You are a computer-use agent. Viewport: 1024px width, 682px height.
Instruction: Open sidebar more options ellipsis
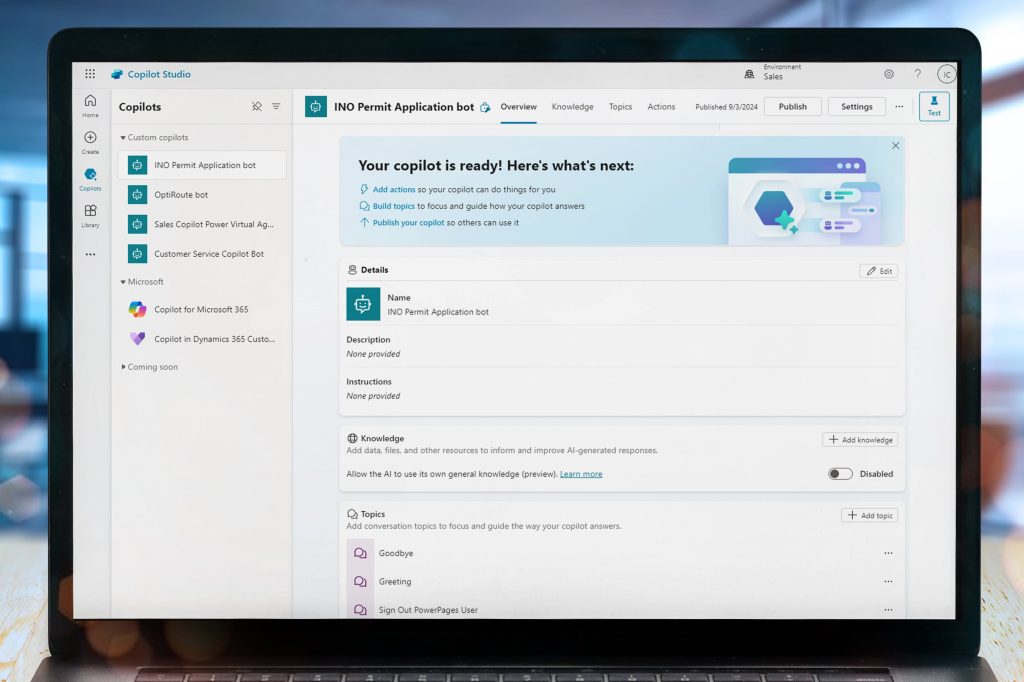click(x=90, y=254)
